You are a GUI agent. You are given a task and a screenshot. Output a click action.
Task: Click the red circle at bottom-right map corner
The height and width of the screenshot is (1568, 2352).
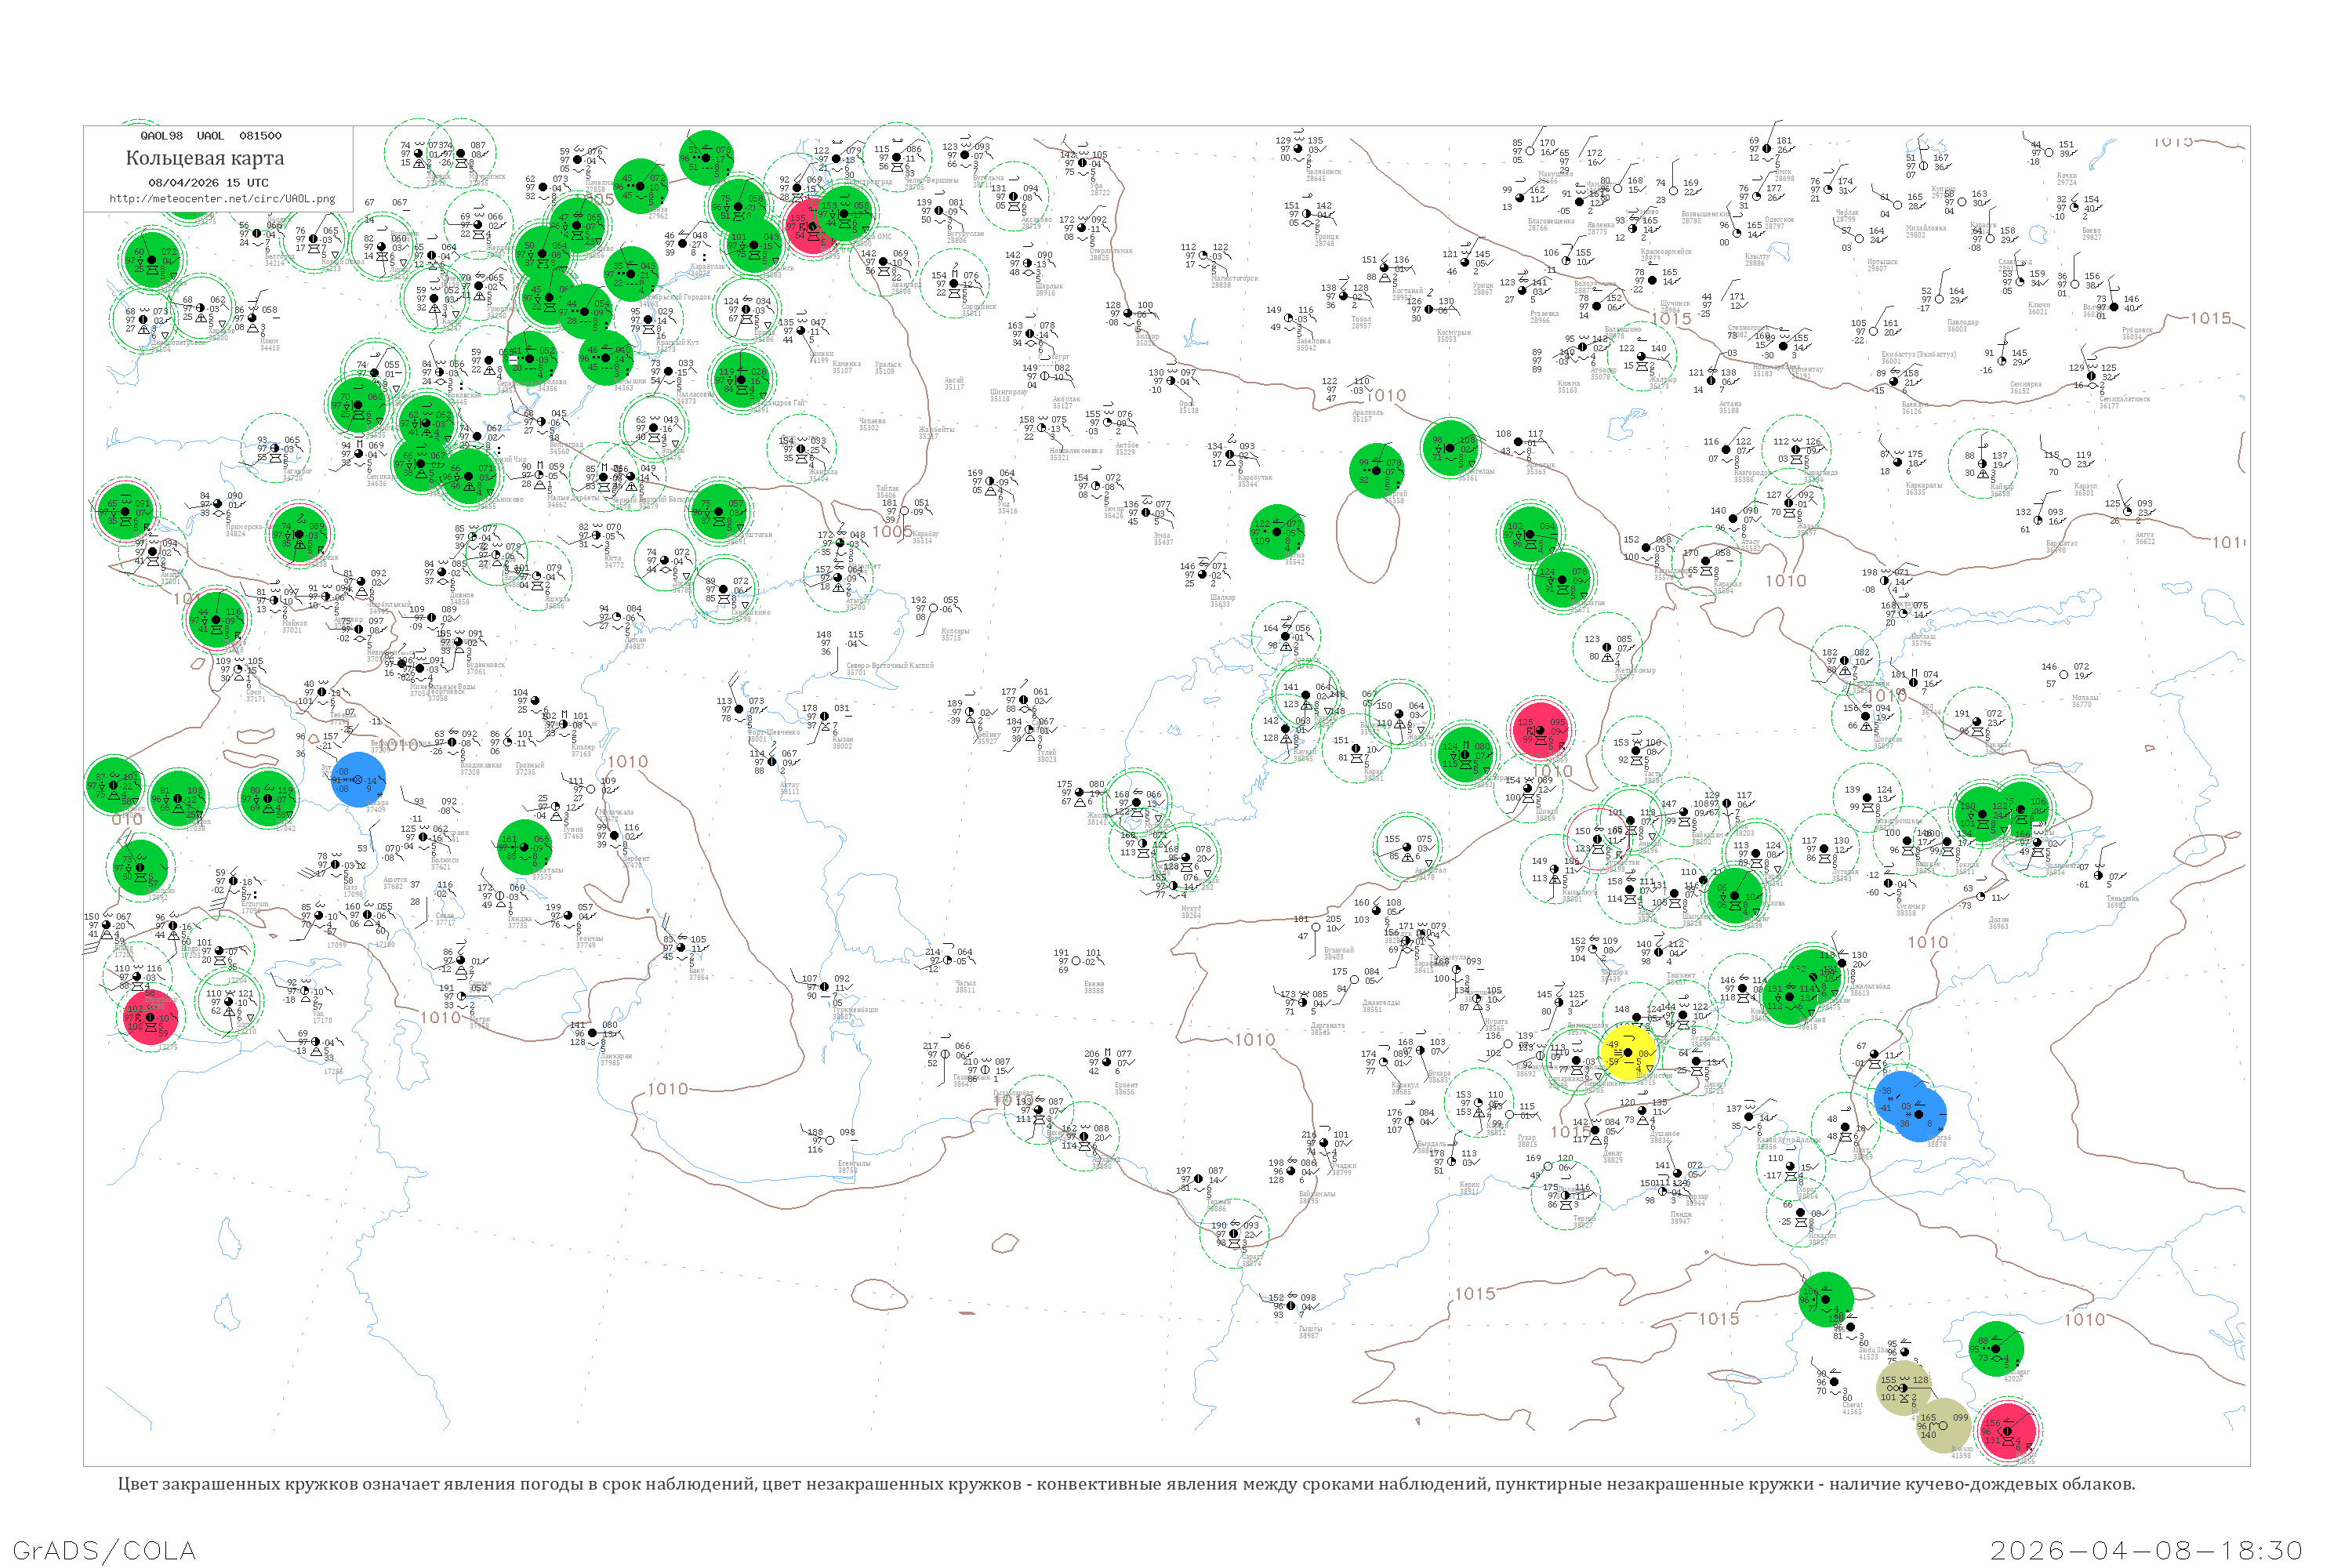pyautogui.click(x=2007, y=1430)
